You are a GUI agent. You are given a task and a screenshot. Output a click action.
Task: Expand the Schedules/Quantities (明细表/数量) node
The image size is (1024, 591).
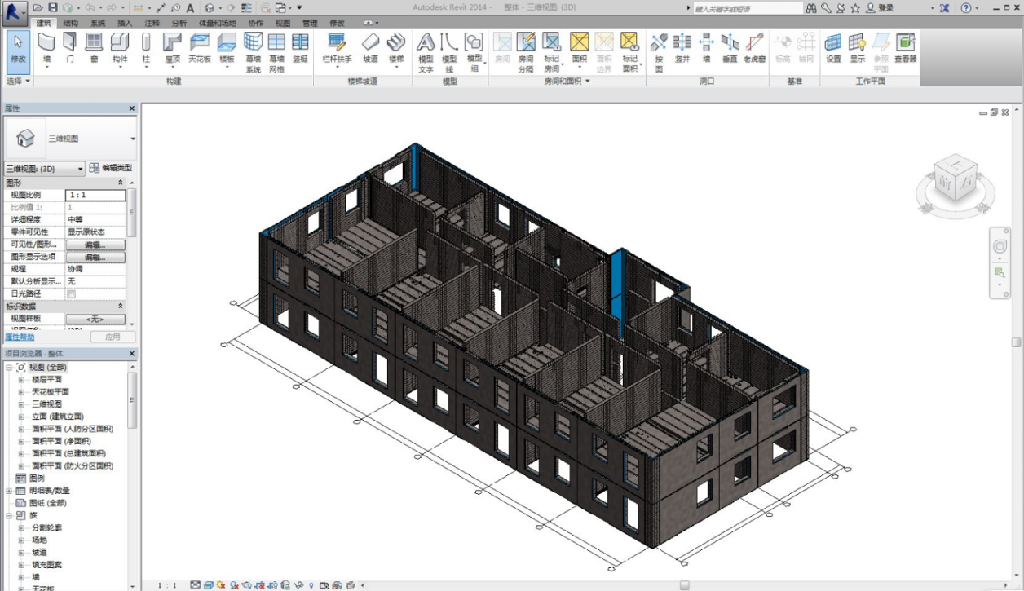(9, 490)
